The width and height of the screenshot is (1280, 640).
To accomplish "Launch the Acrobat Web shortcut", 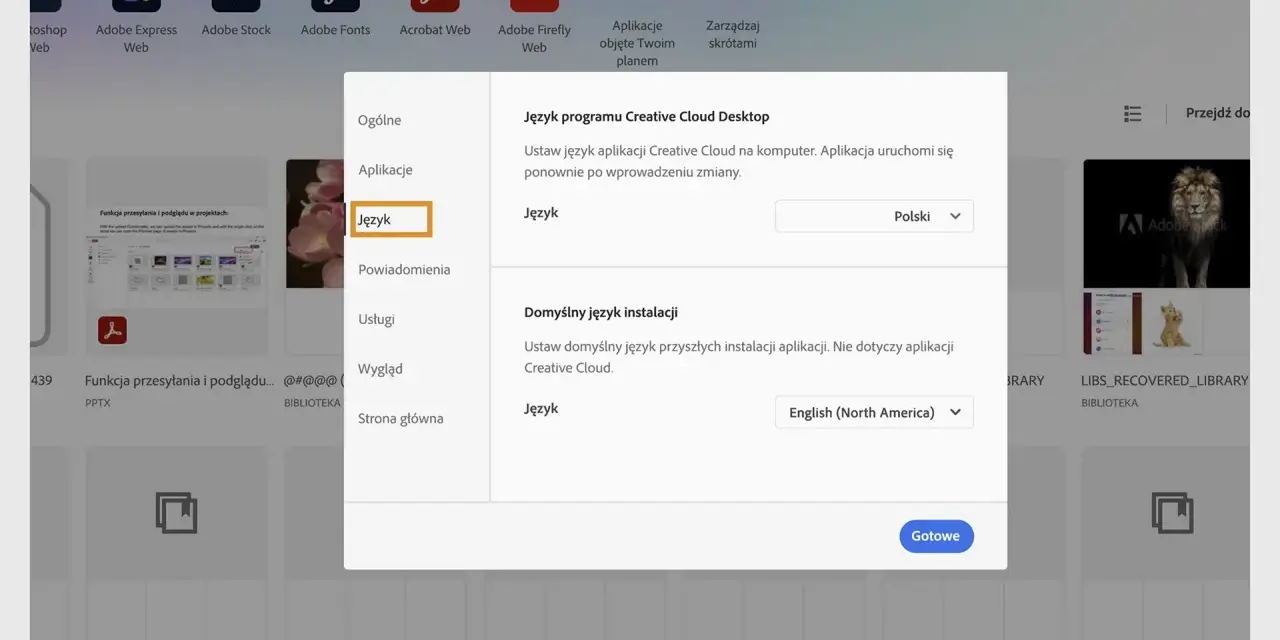I will pyautogui.click(x=435, y=20).
